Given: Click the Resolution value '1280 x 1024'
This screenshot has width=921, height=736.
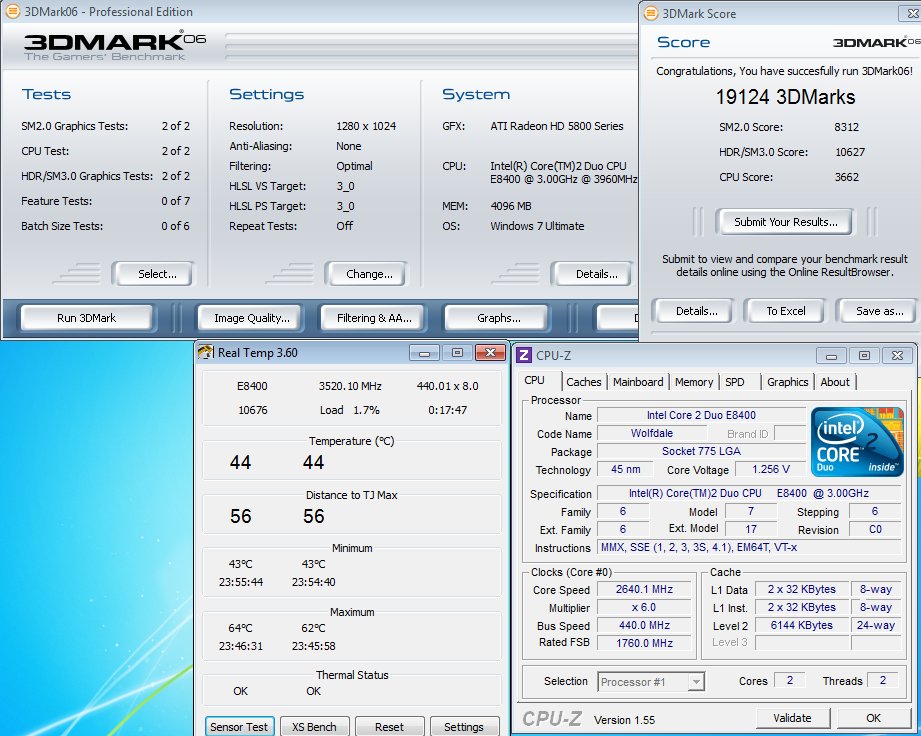Looking at the screenshot, I should coord(366,126).
